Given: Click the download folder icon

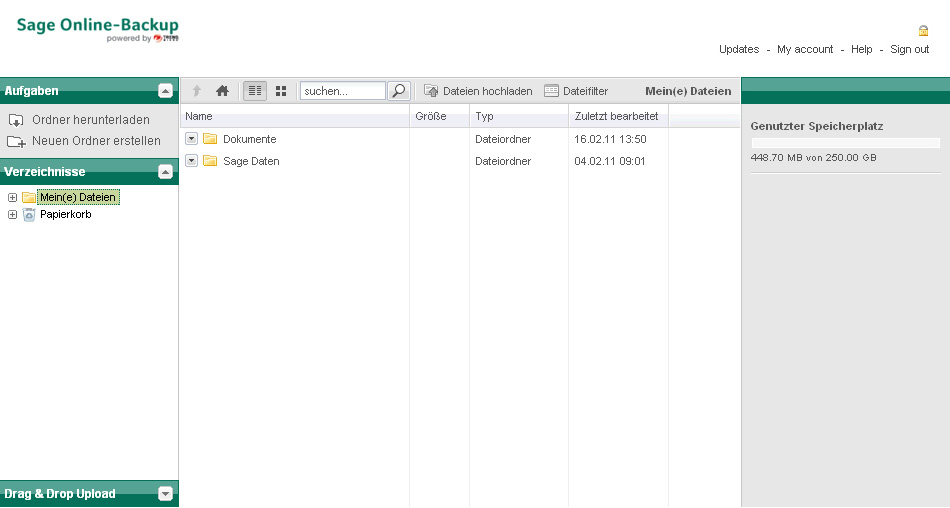Looking at the screenshot, I should 16,120.
